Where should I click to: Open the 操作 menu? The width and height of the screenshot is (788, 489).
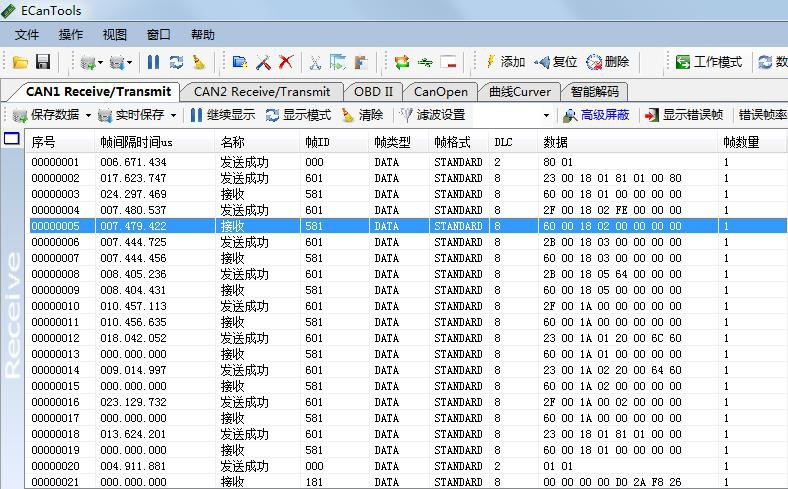coord(71,35)
